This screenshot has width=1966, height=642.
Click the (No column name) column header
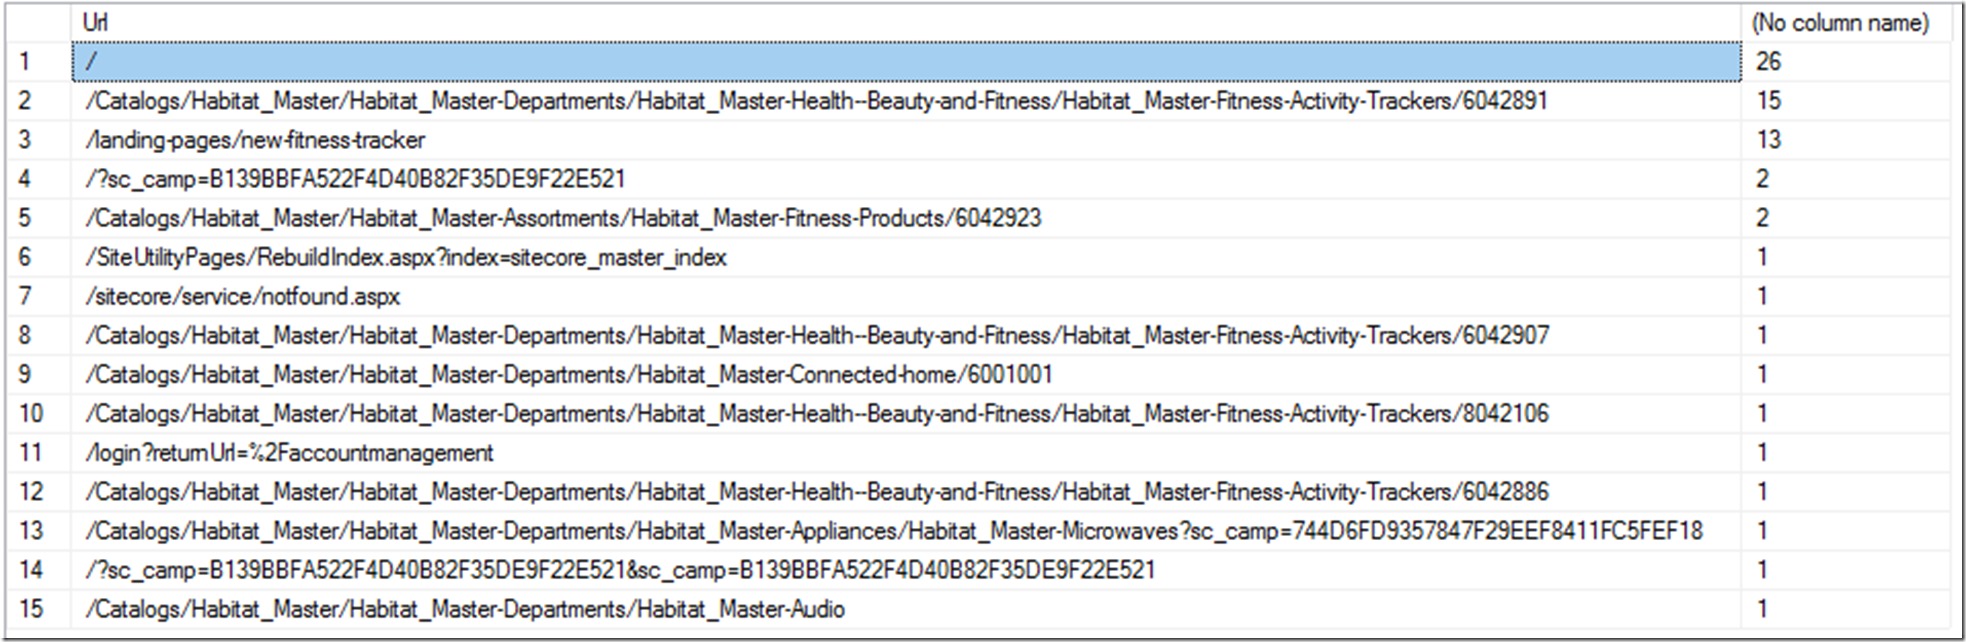coord(1840,22)
